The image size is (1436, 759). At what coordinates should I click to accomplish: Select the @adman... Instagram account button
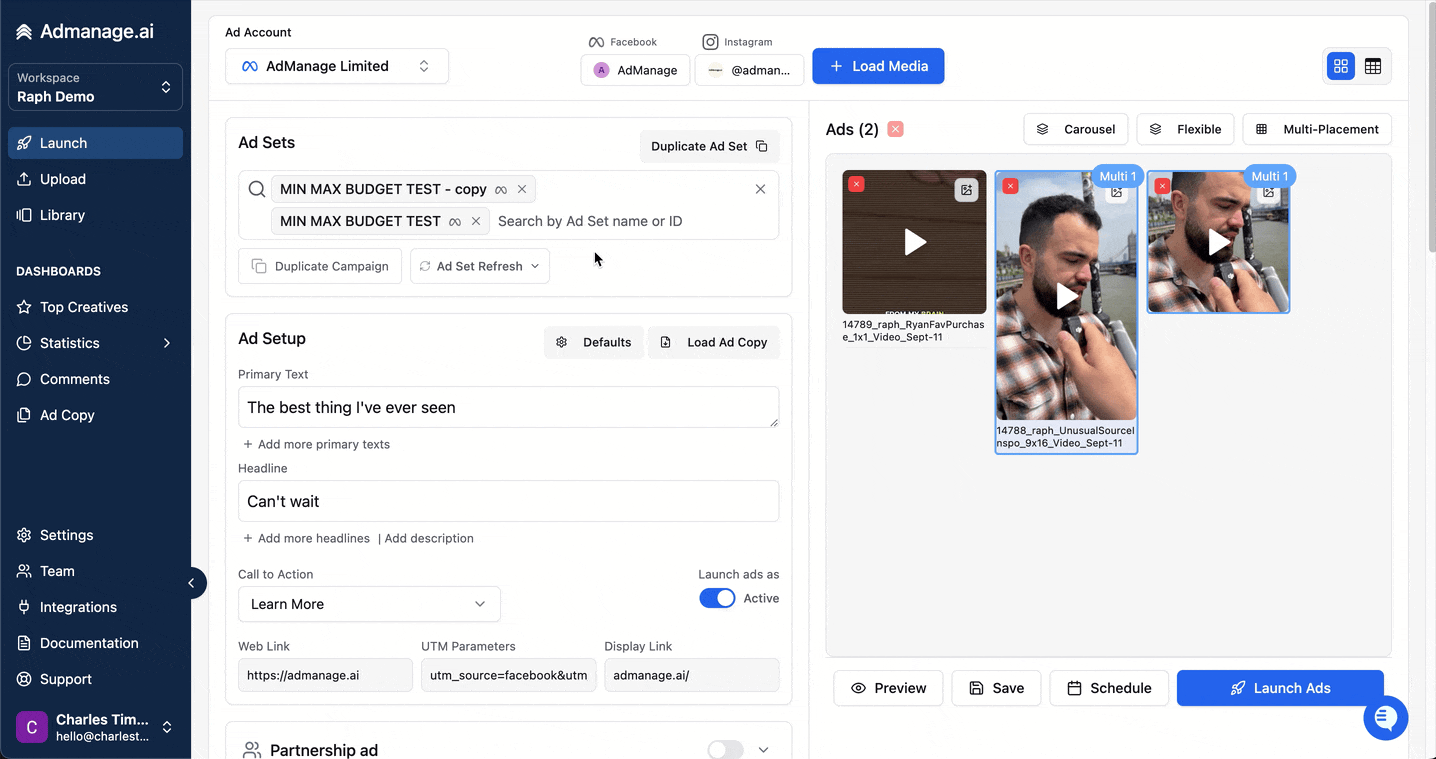coord(749,70)
